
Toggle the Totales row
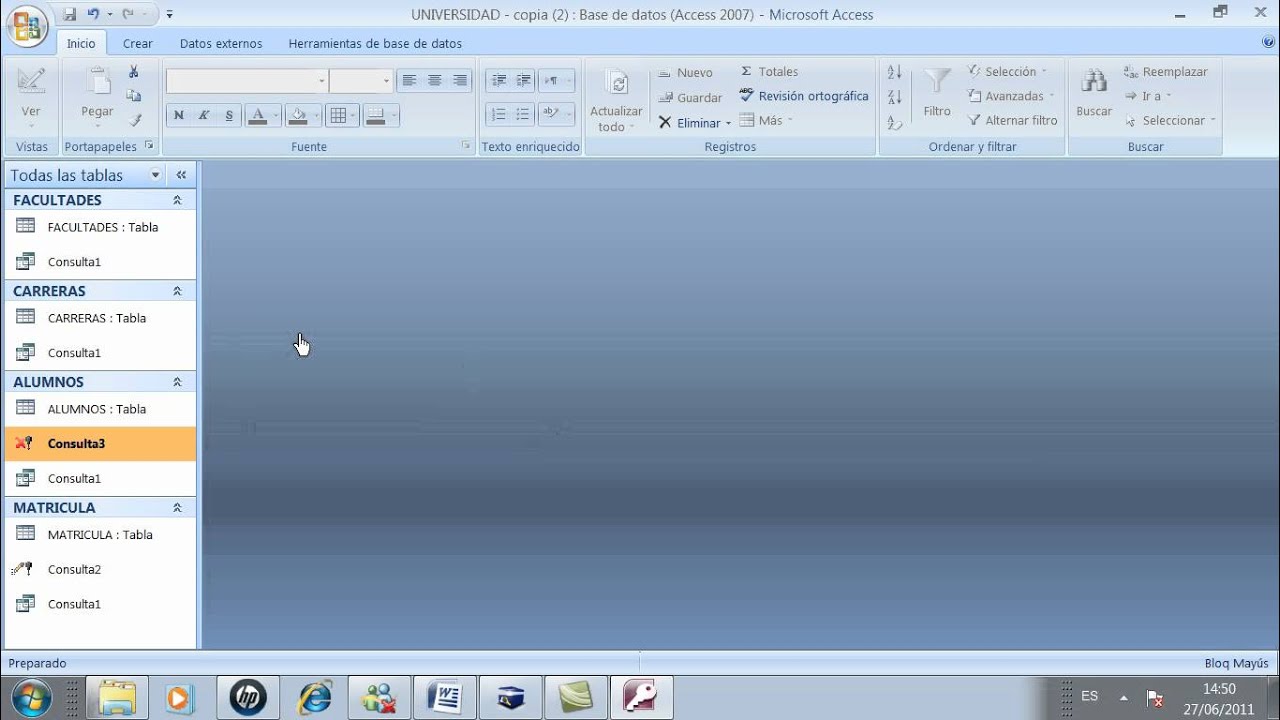[769, 72]
